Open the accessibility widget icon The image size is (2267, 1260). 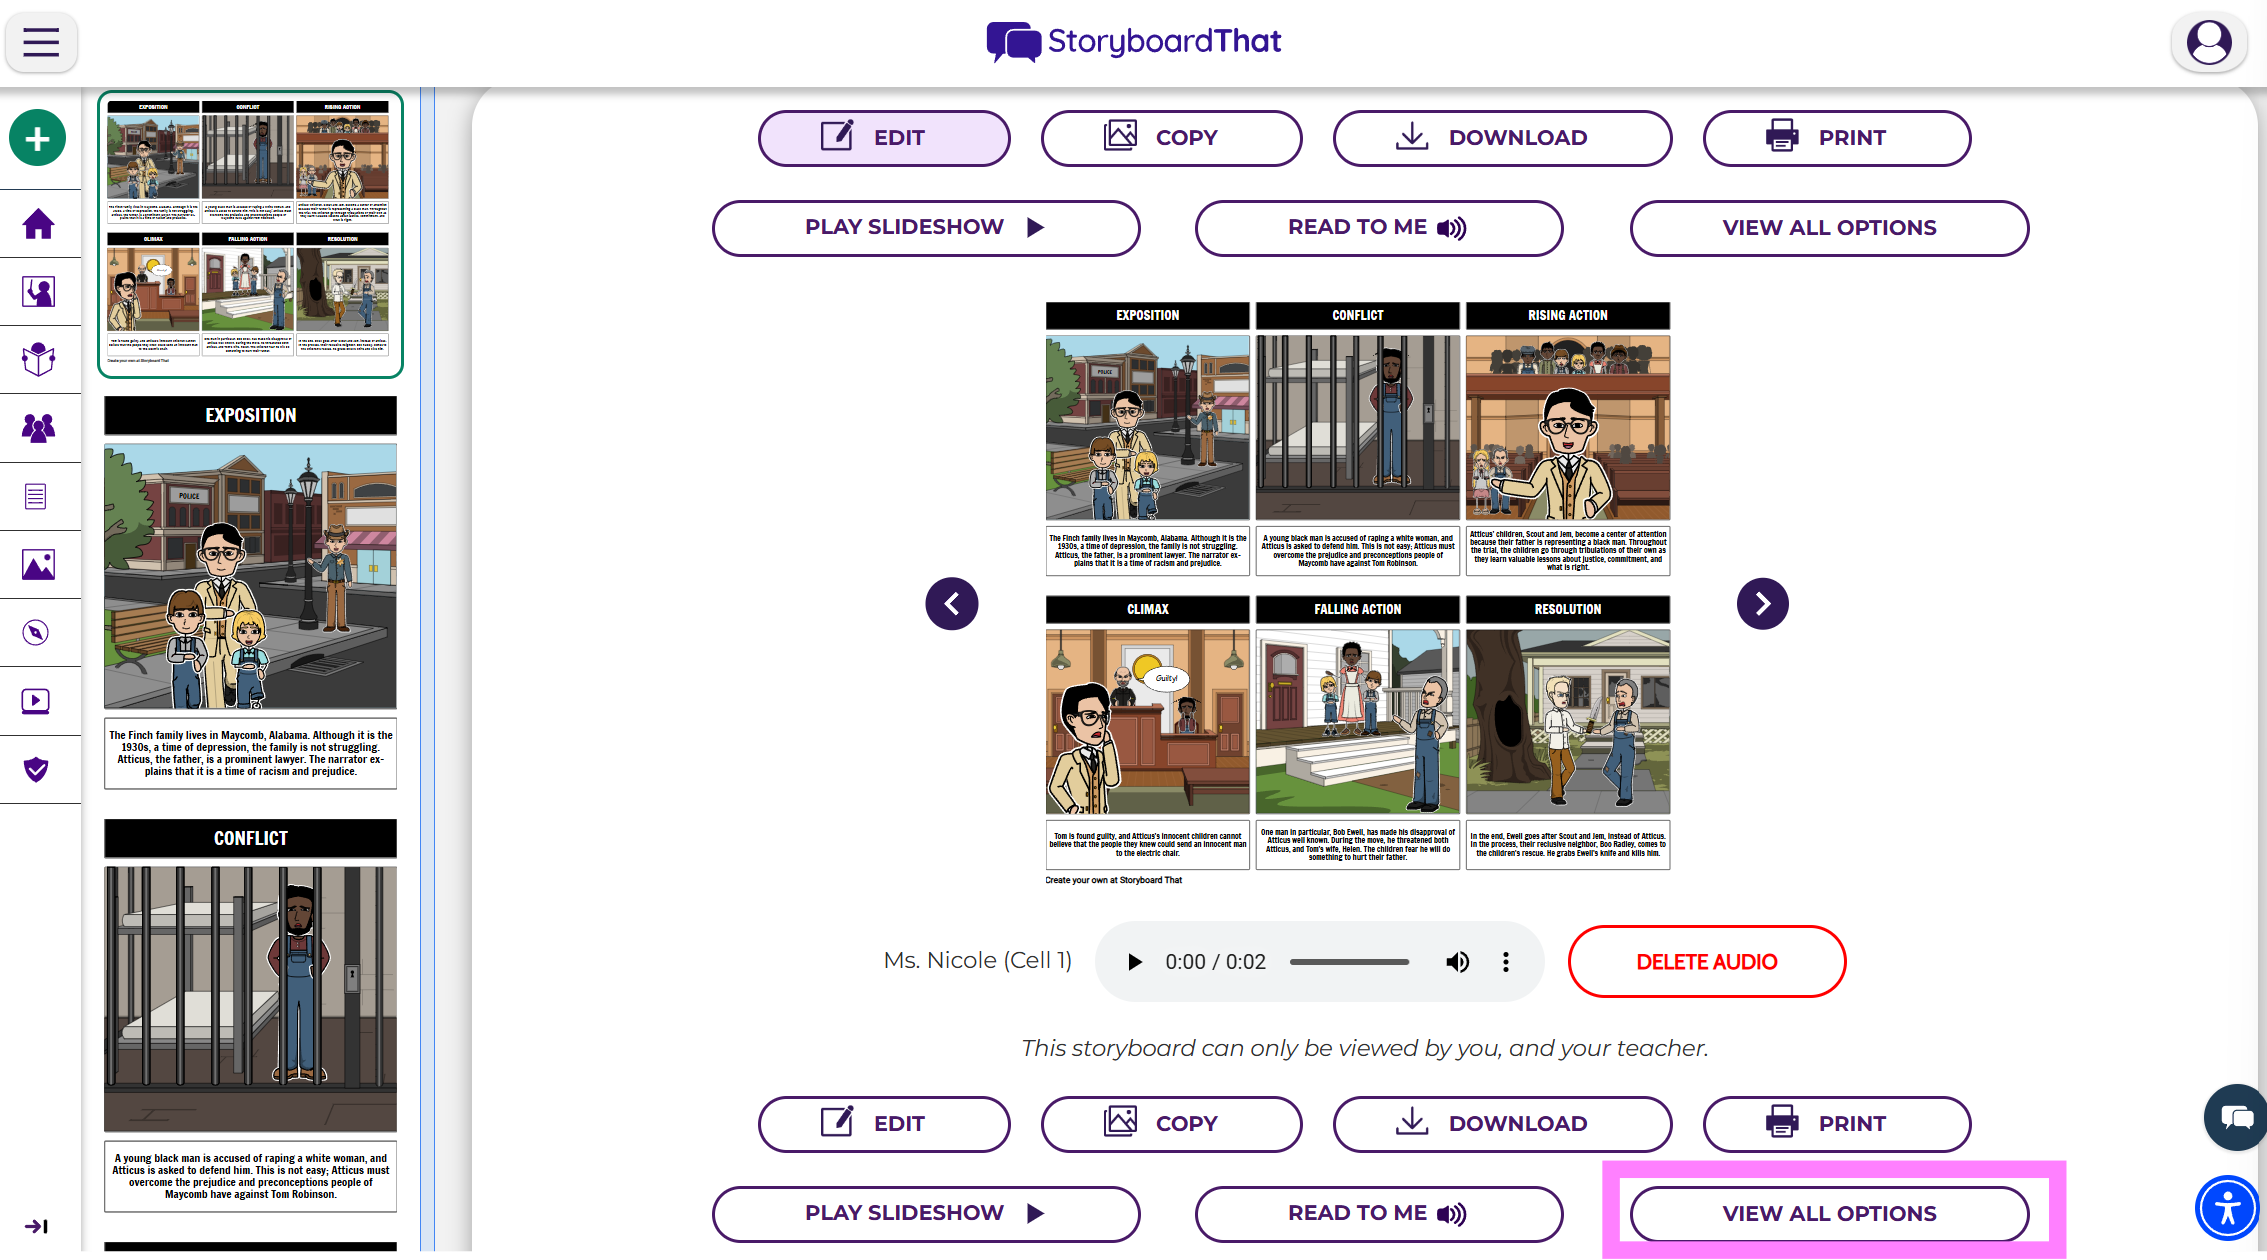(2227, 1208)
